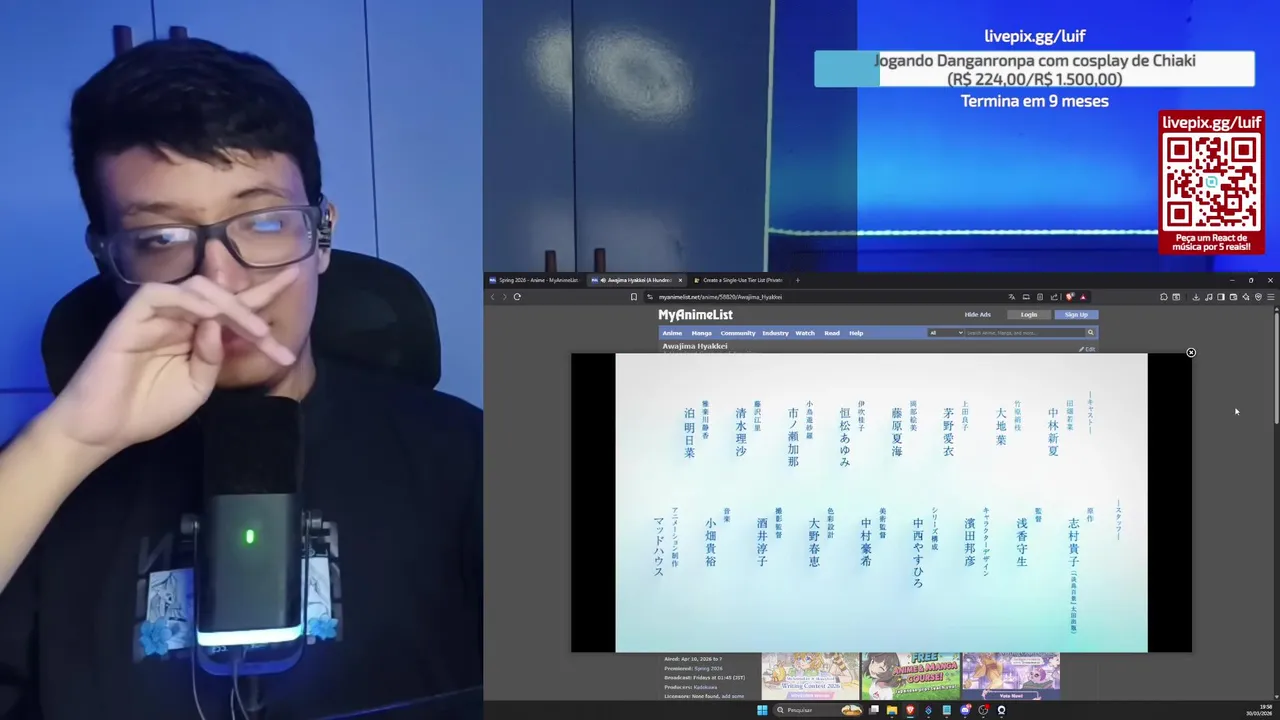
Task: Open the browser hamburger menu
Action: click(1271, 297)
